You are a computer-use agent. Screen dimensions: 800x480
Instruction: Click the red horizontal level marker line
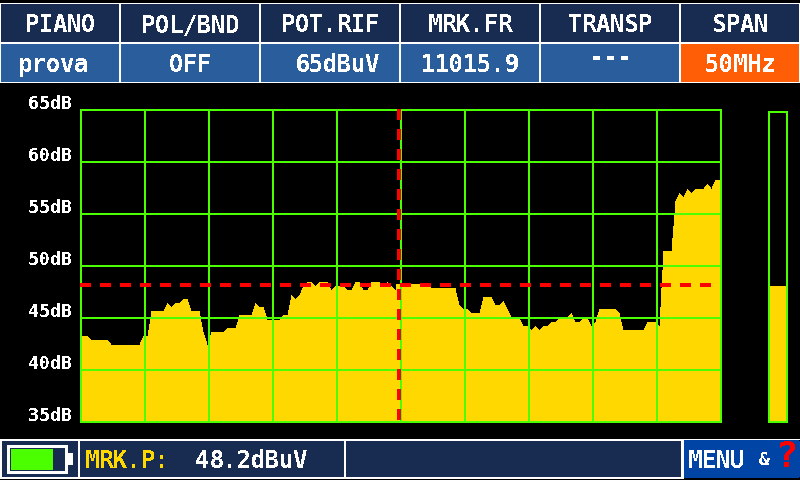[396, 285]
